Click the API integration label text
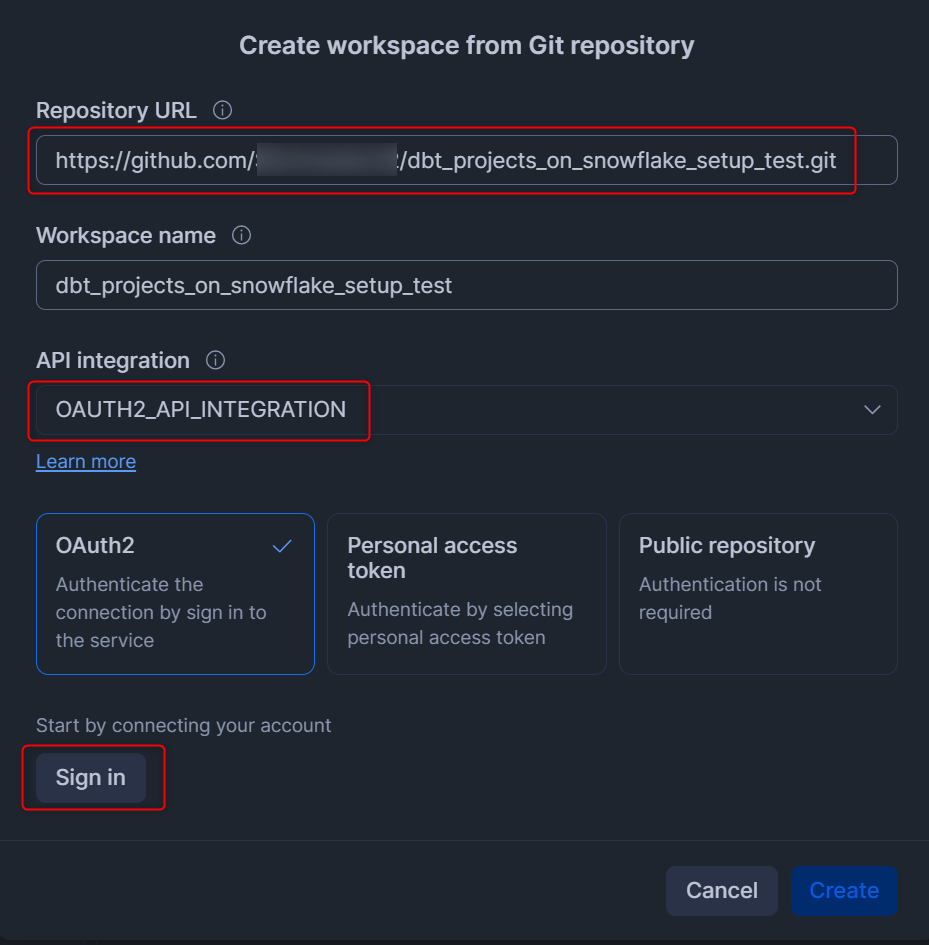The height and width of the screenshot is (945, 929). click(x=112, y=360)
